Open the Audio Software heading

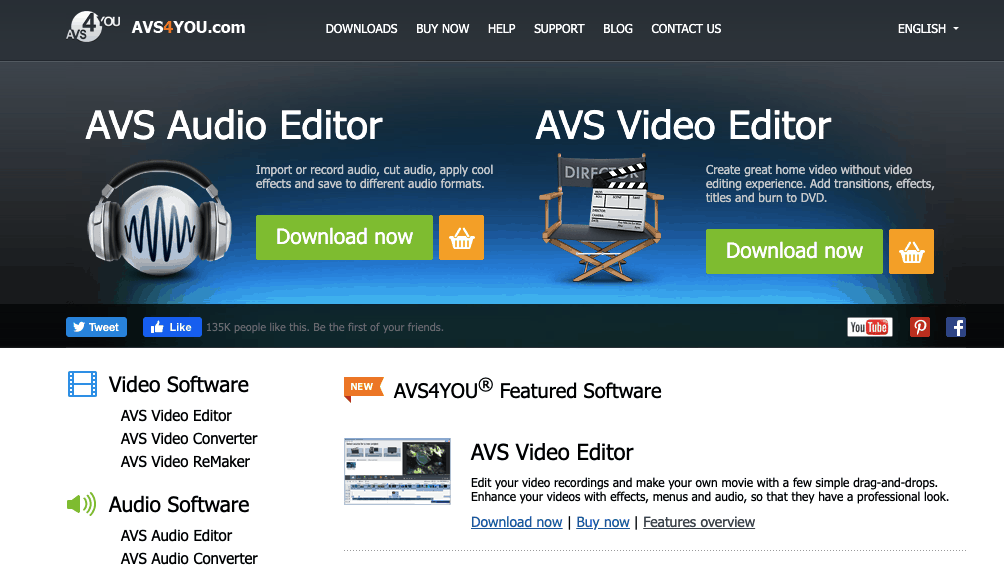pyautogui.click(x=179, y=505)
